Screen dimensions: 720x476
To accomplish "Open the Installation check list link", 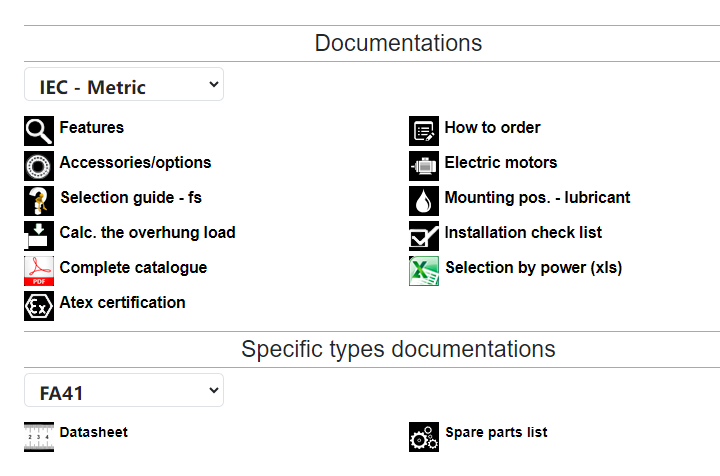I will 523,232.
